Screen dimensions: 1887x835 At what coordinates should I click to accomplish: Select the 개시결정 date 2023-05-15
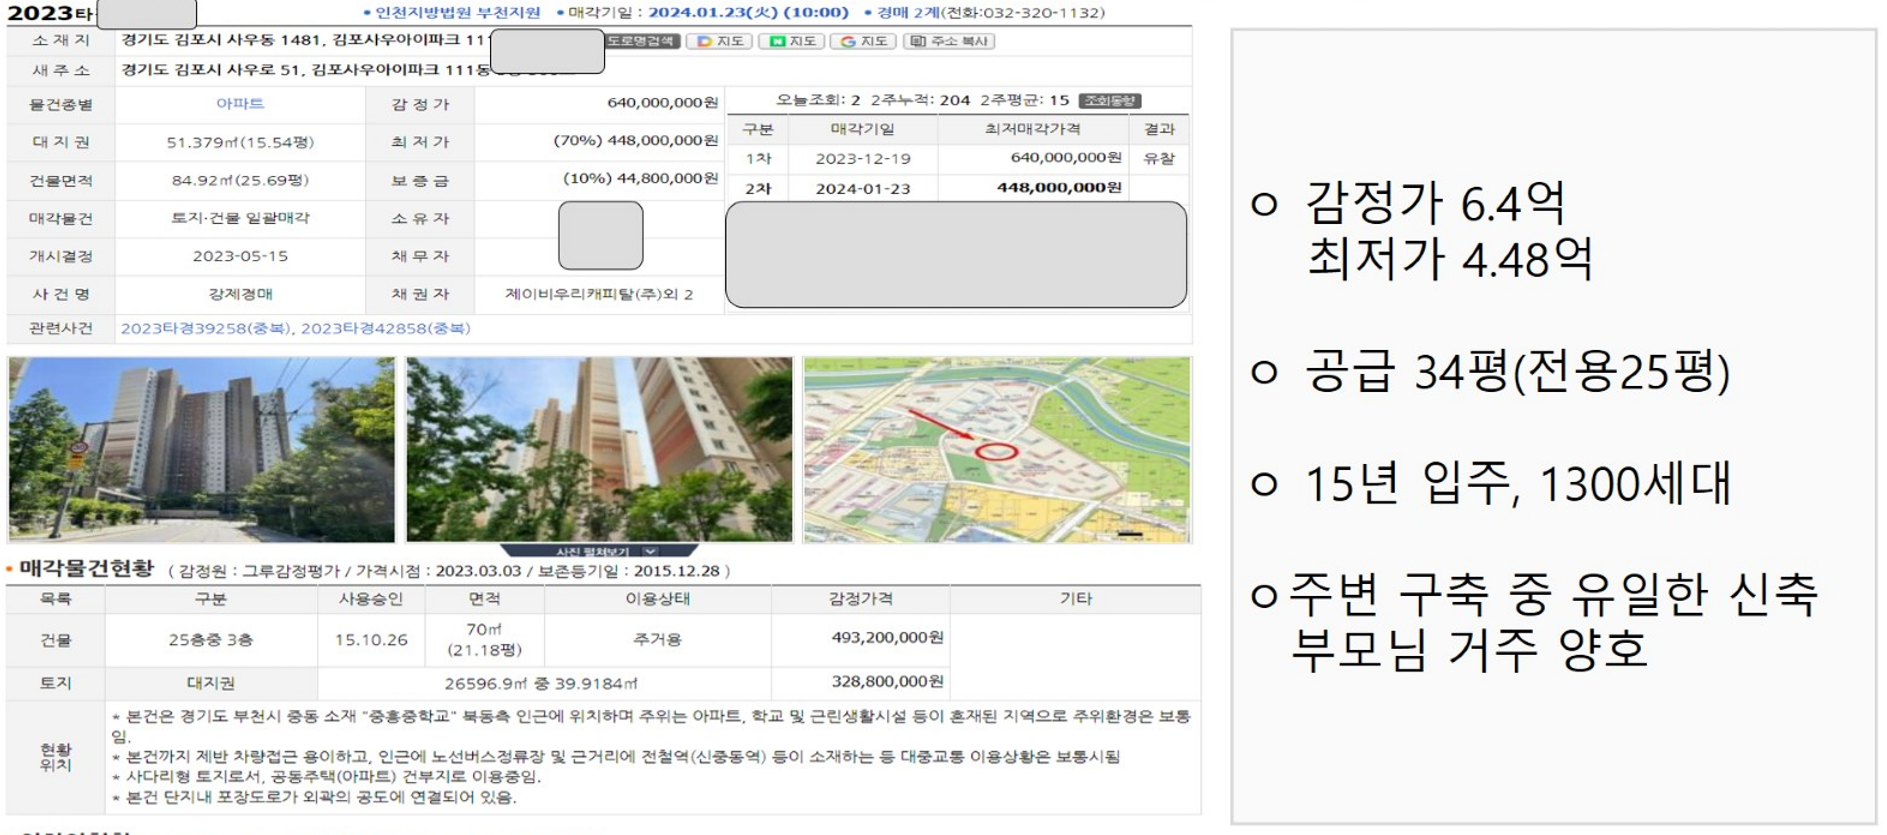click(240, 256)
